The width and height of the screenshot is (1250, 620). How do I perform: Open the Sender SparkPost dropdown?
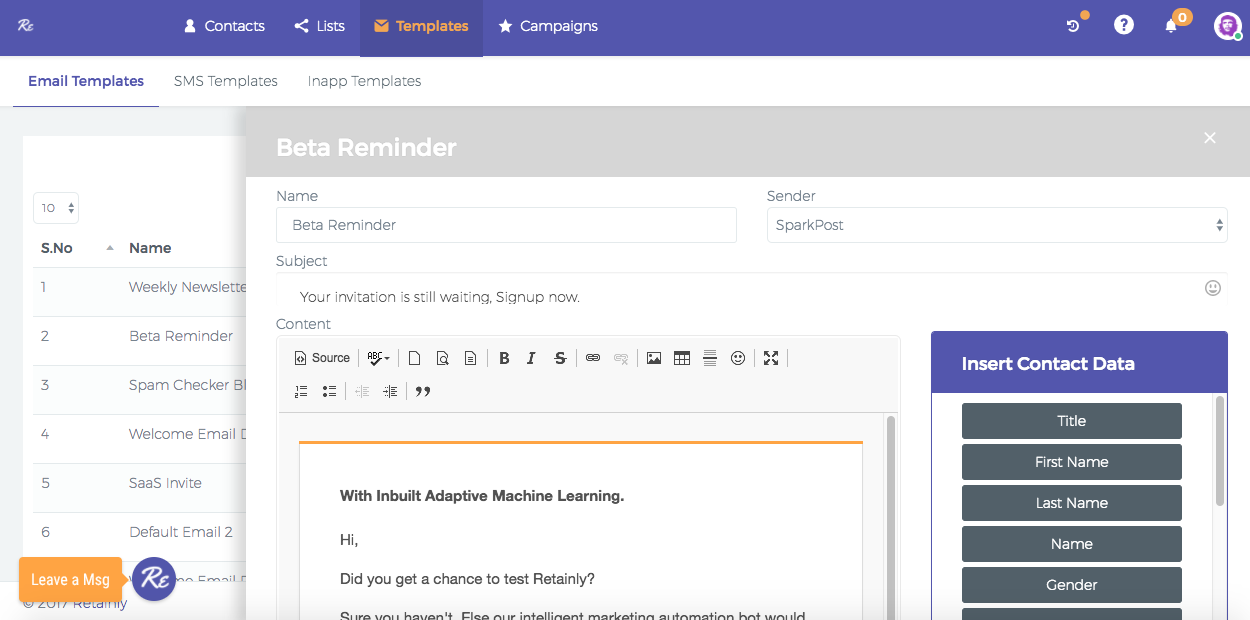click(x=997, y=225)
